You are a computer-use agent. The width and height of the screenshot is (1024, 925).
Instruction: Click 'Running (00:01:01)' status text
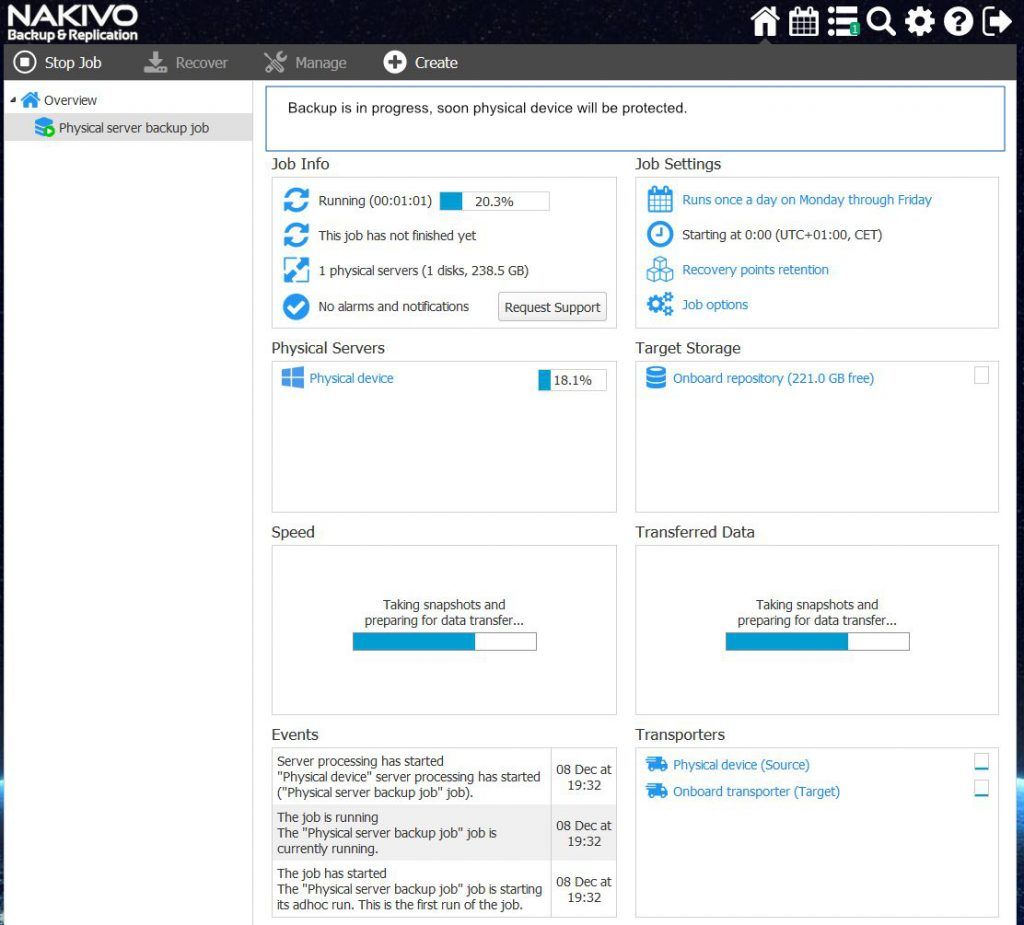pos(375,201)
